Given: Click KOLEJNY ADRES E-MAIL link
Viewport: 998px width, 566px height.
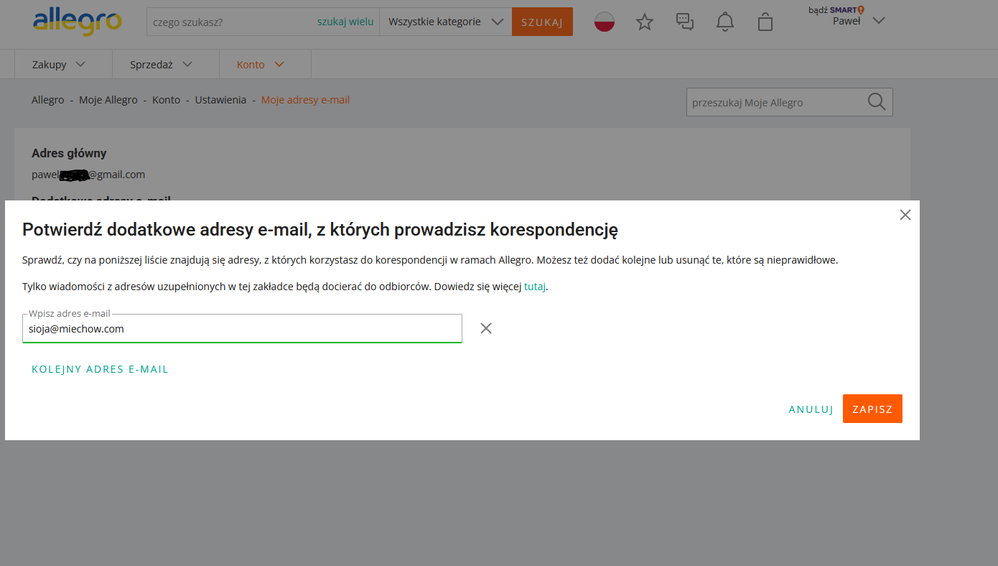Looking at the screenshot, I should click(x=100, y=369).
